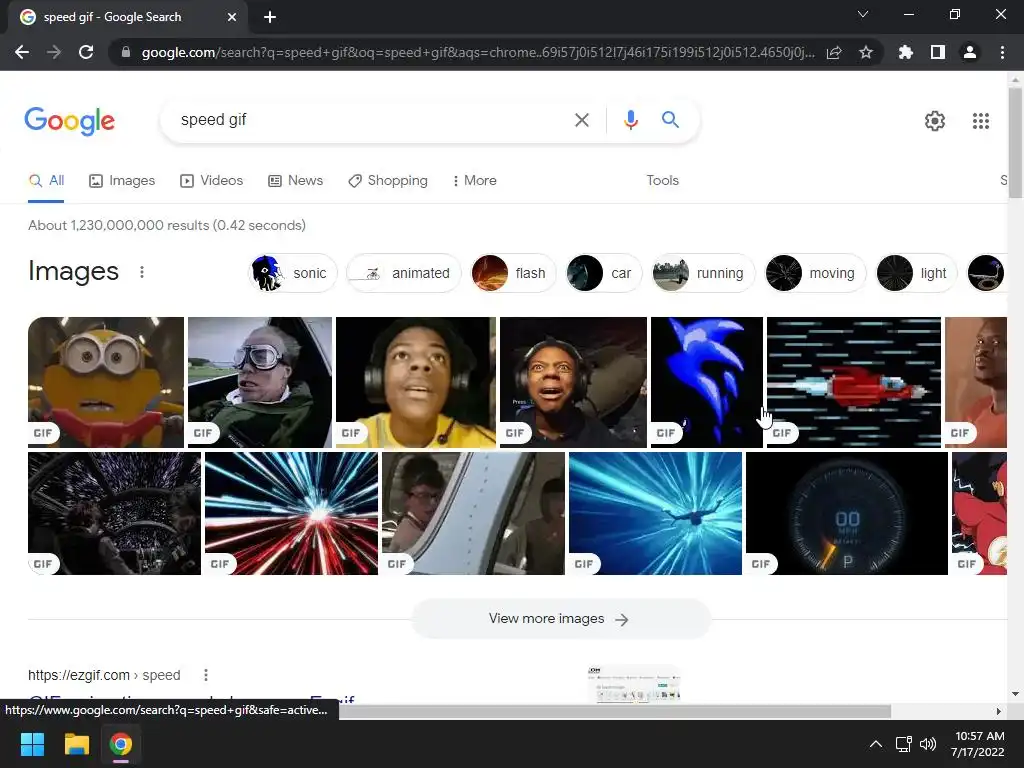Click View more images button
Image resolution: width=1024 pixels, height=768 pixels.
tap(560, 618)
